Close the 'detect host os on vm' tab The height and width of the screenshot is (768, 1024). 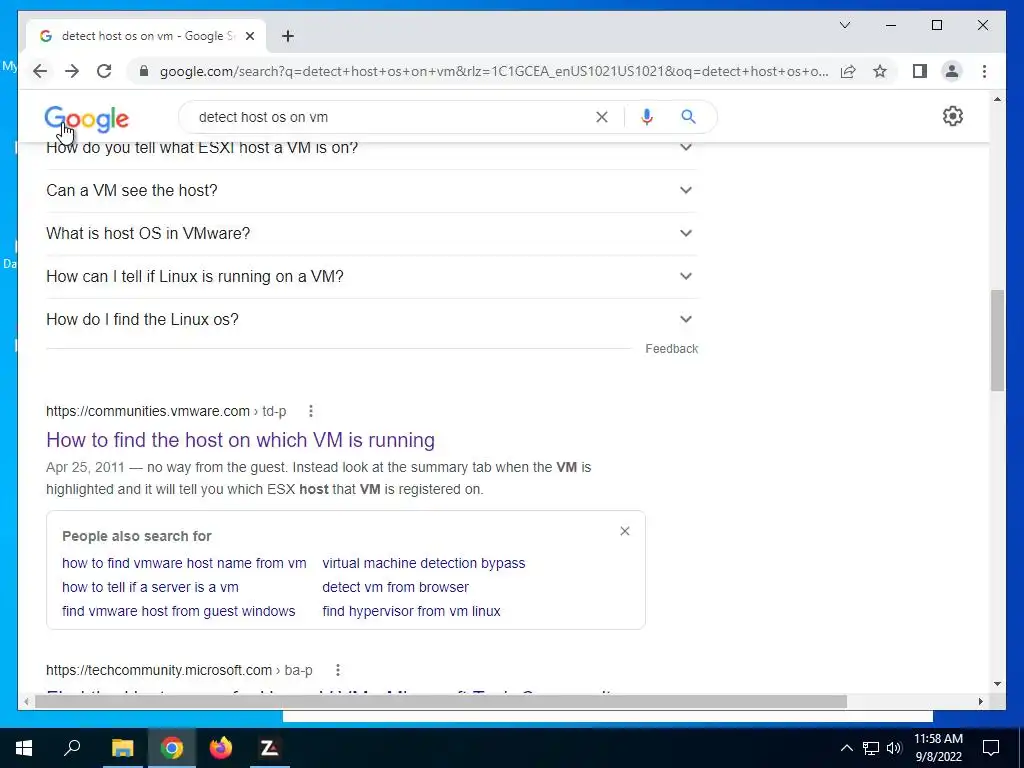coord(249,36)
